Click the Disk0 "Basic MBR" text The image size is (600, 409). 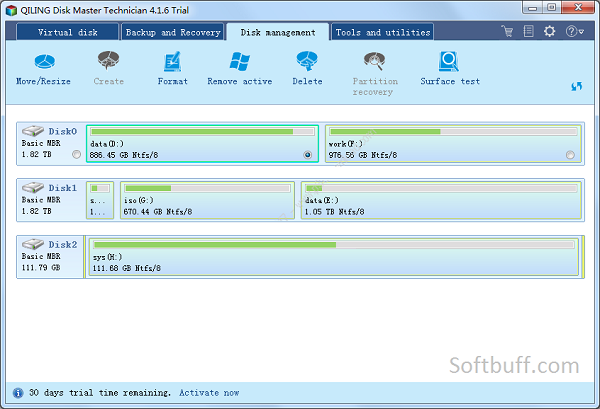coord(41,143)
